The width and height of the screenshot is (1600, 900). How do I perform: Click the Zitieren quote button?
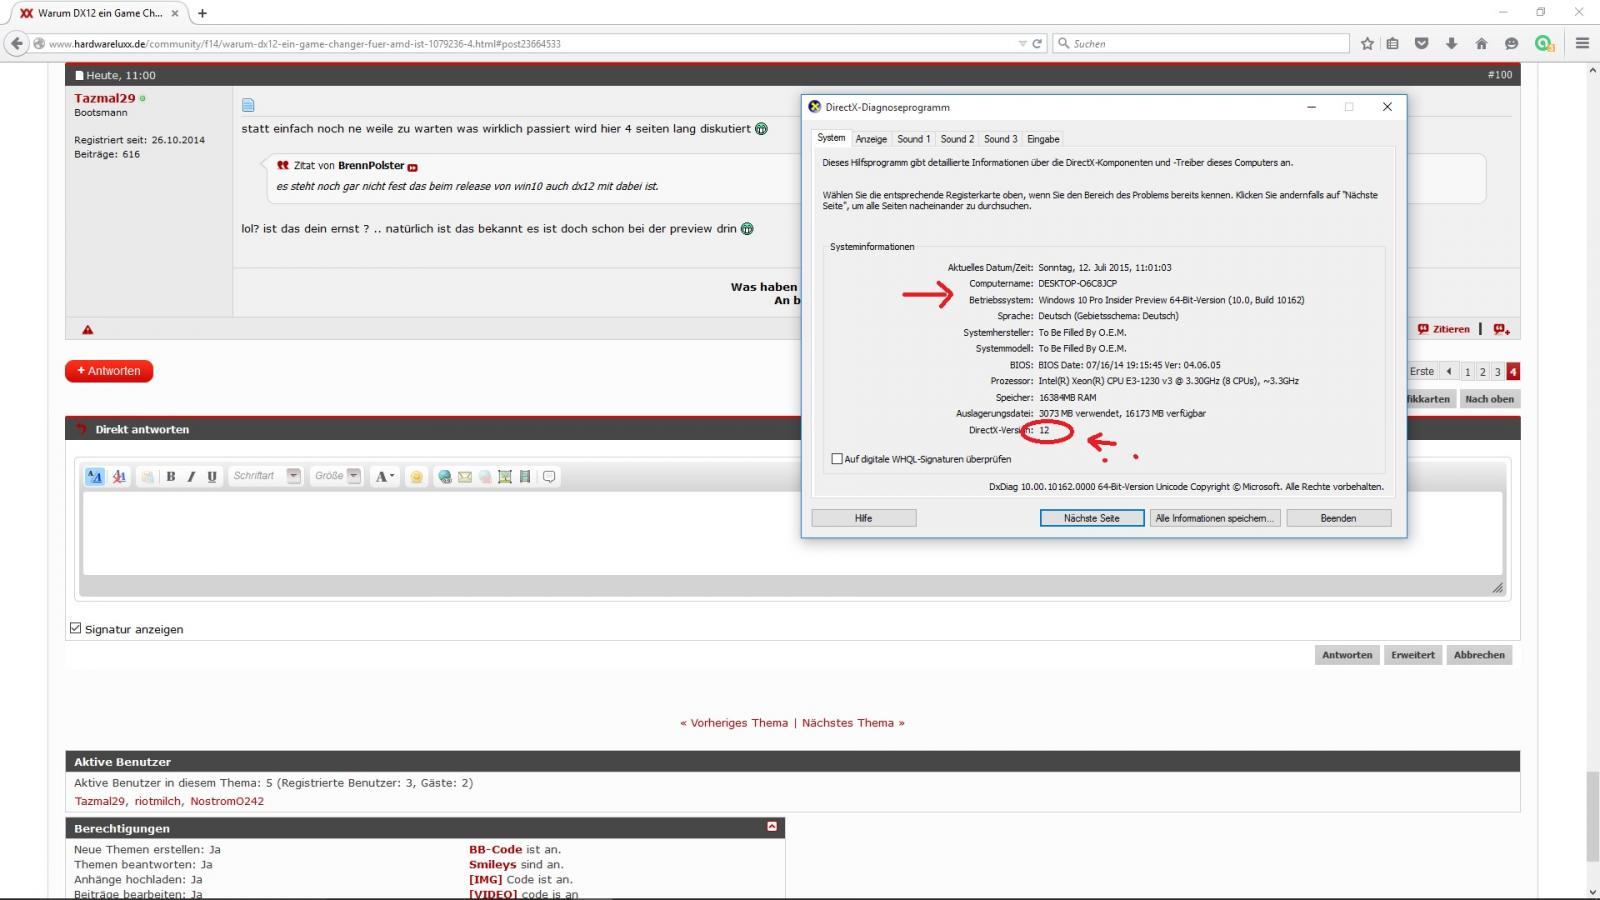(x=1444, y=329)
